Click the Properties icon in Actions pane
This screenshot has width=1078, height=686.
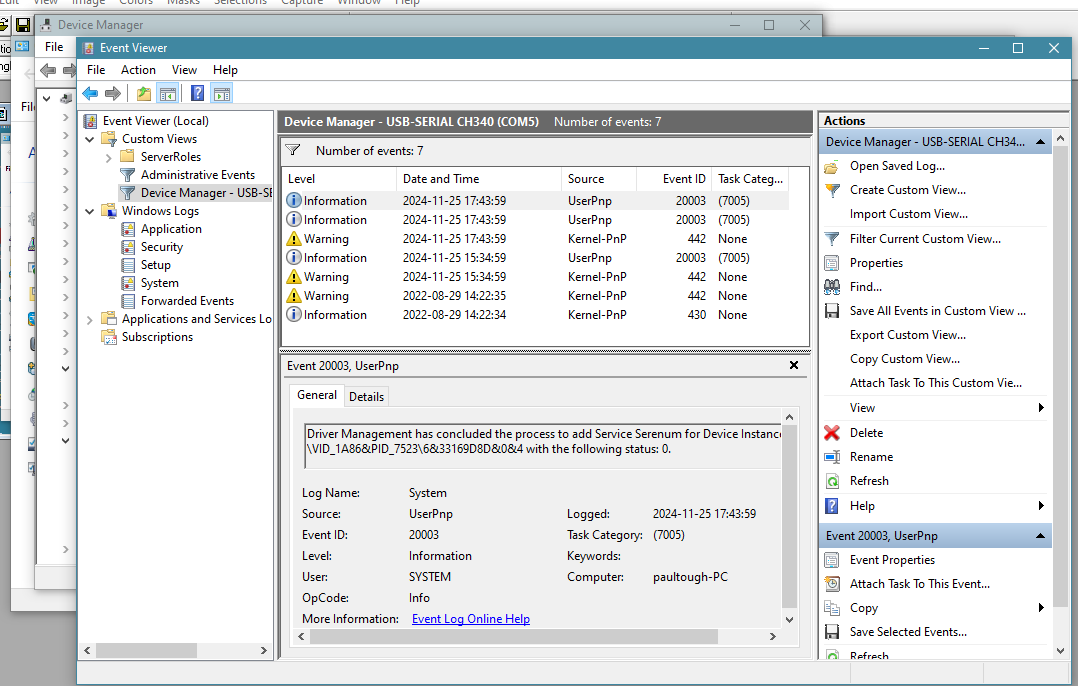point(832,263)
